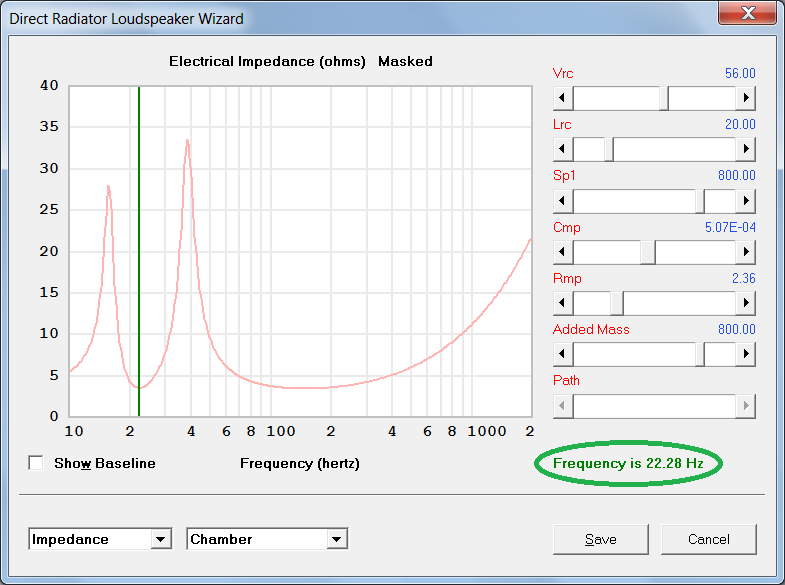Click the Path label
Screen dimensions: 785x585
pyautogui.click(x=566, y=380)
